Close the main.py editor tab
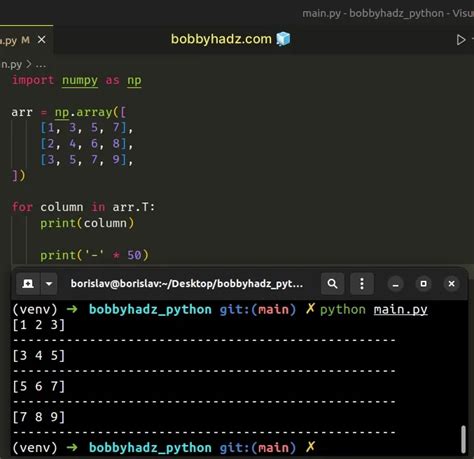This screenshot has width=474, height=459. click(42, 40)
